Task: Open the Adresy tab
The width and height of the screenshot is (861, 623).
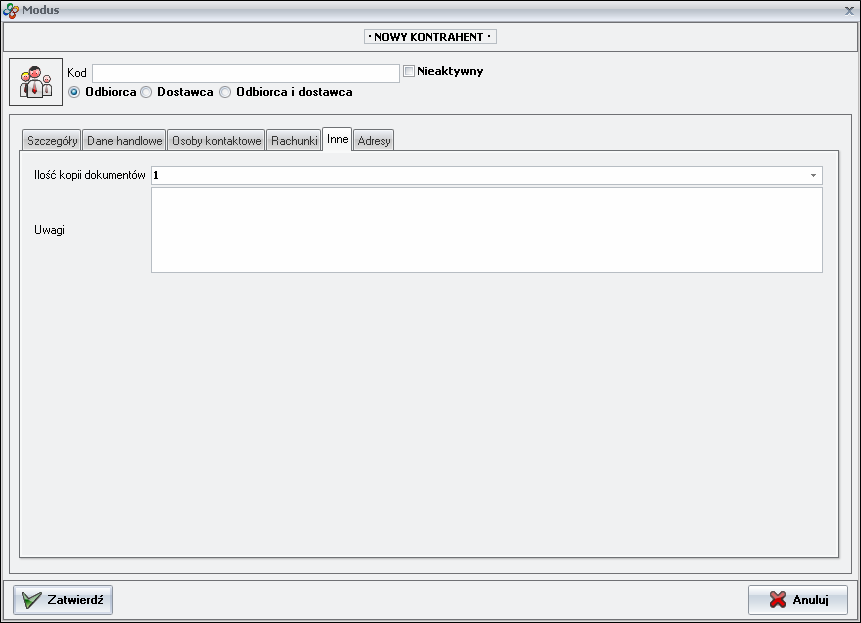Action: coord(374,141)
